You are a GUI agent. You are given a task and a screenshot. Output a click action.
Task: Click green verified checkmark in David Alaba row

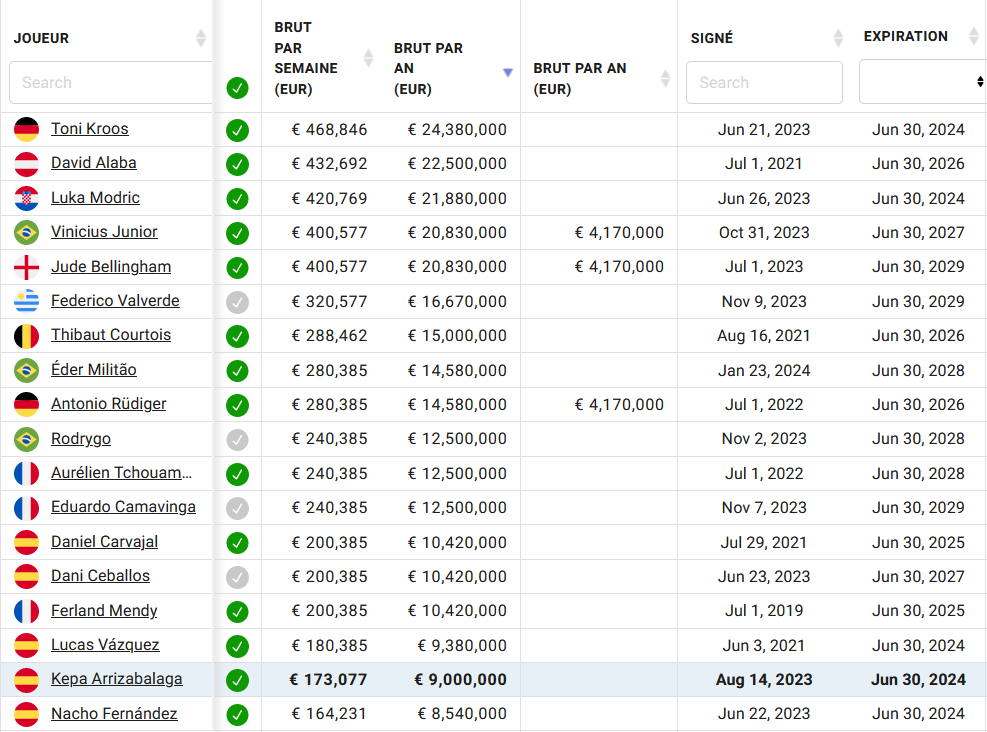tap(237, 164)
